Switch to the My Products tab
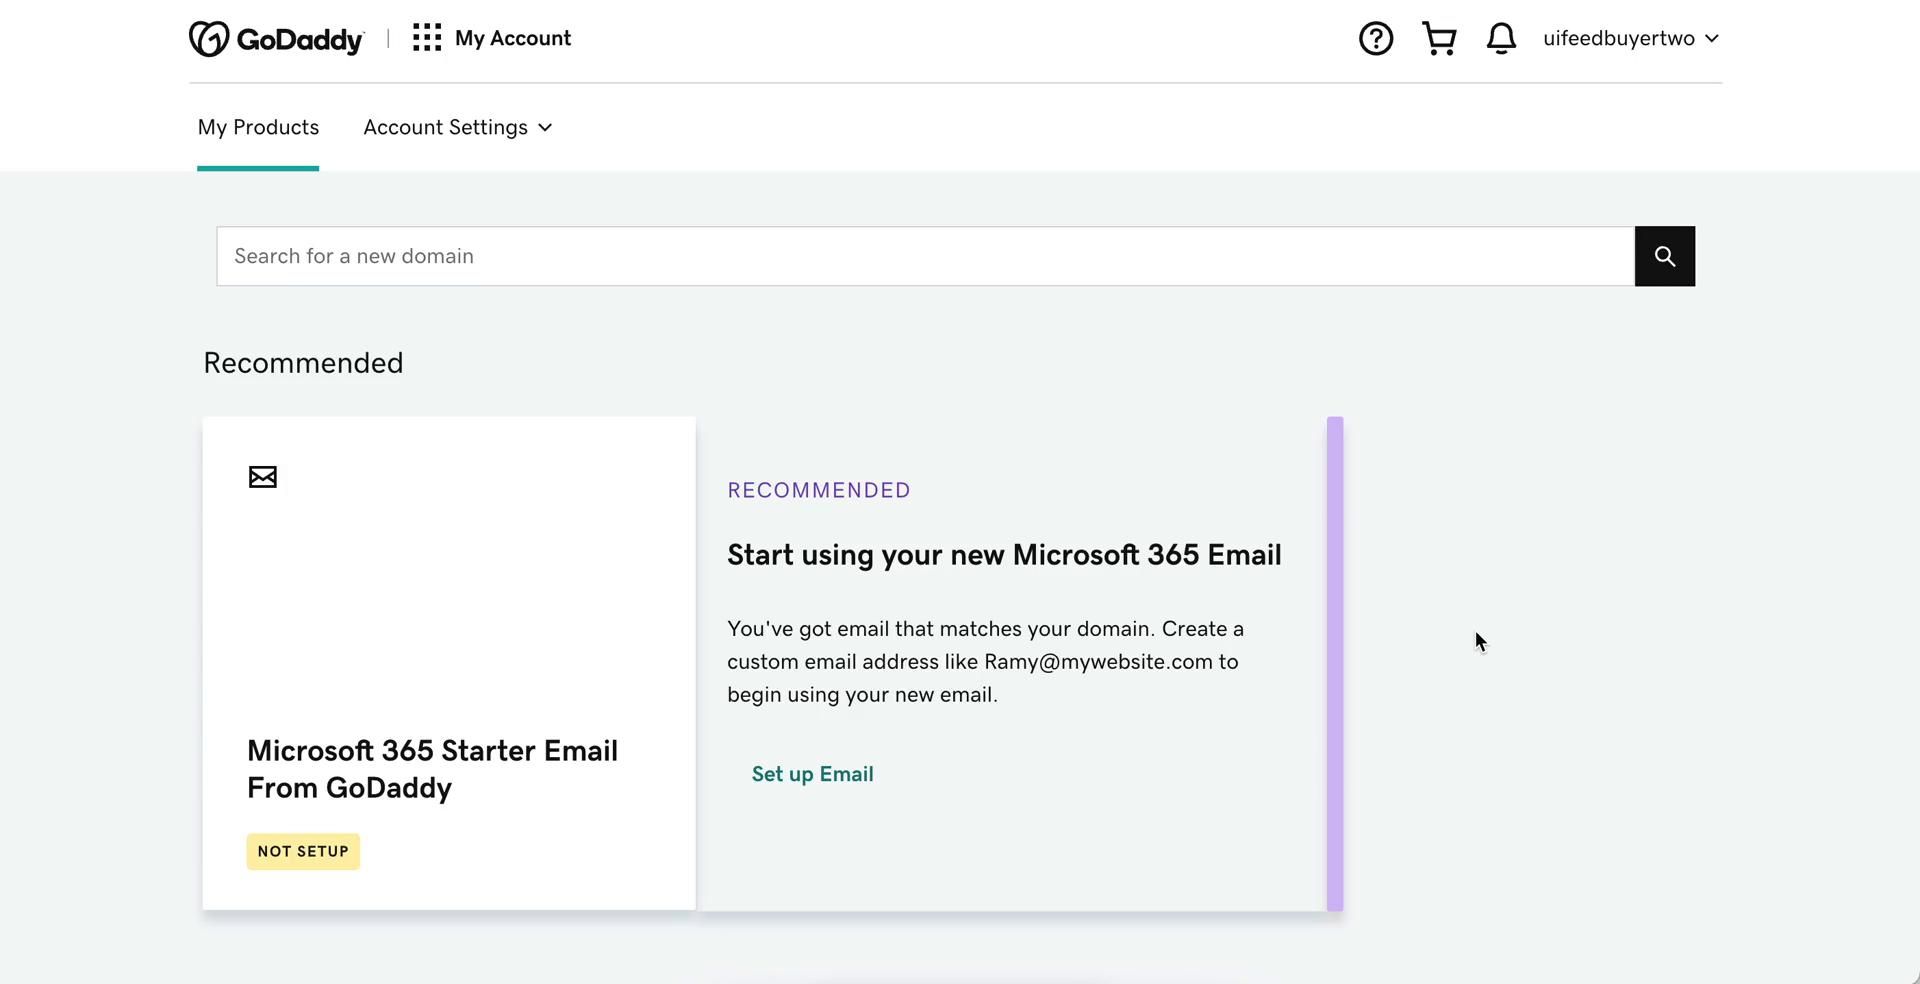This screenshot has width=1920, height=984. [x=258, y=128]
